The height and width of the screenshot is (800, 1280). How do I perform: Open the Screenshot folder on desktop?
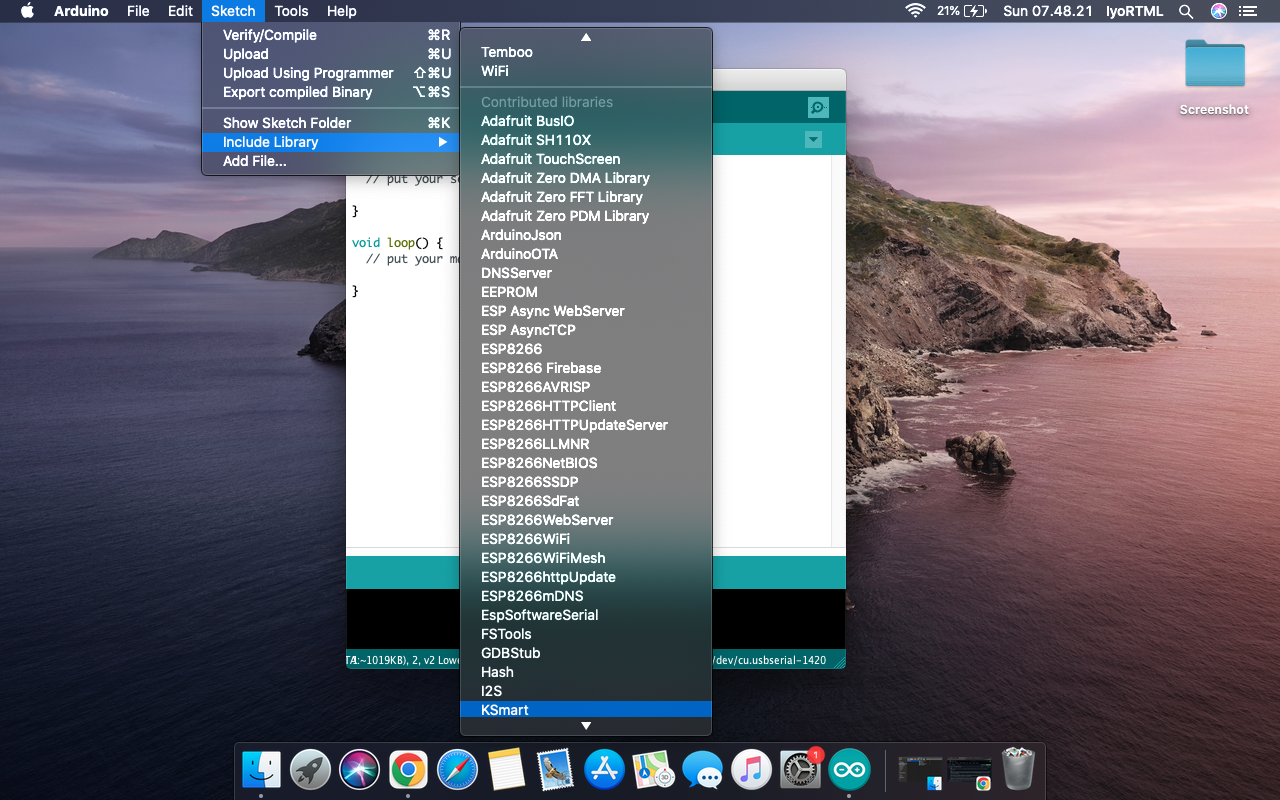1214,78
